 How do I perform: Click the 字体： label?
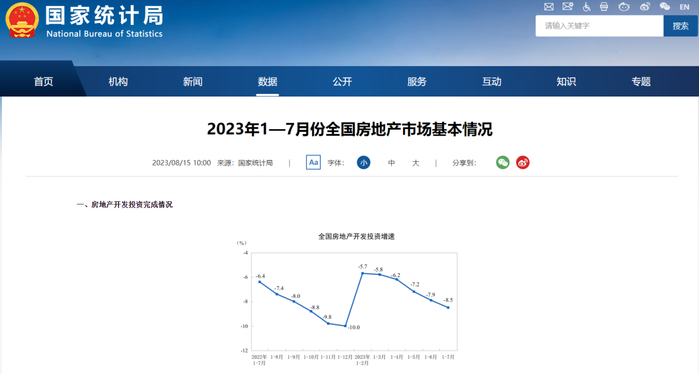tap(336, 163)
